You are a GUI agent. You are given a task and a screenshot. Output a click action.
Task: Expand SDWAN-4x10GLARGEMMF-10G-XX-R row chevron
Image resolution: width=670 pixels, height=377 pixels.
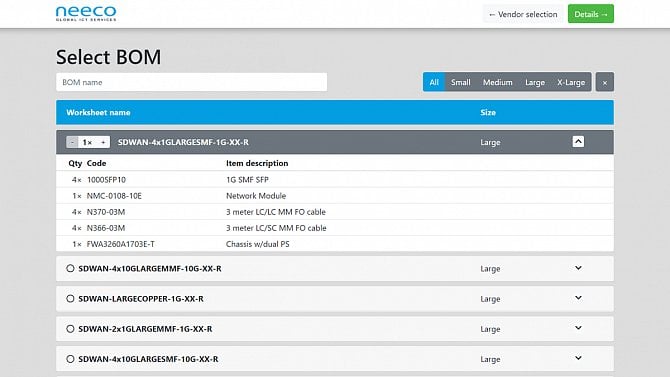click(x=578, y=268)
